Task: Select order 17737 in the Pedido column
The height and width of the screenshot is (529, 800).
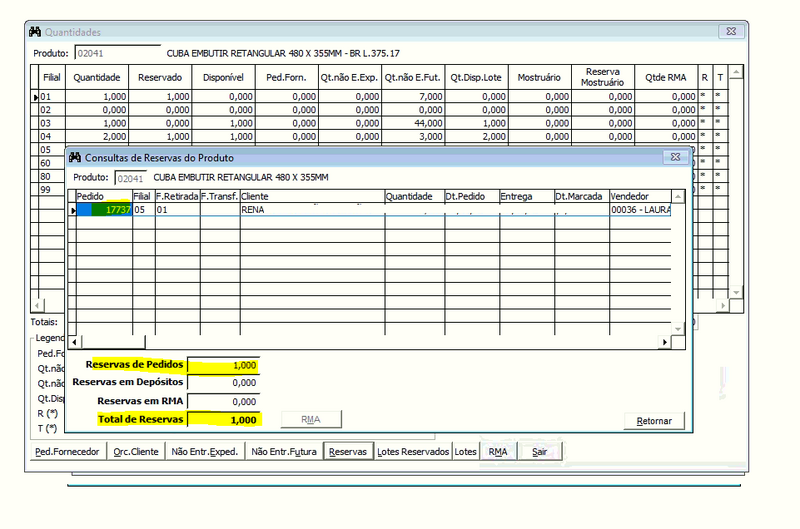Action: tap(104, 210)
